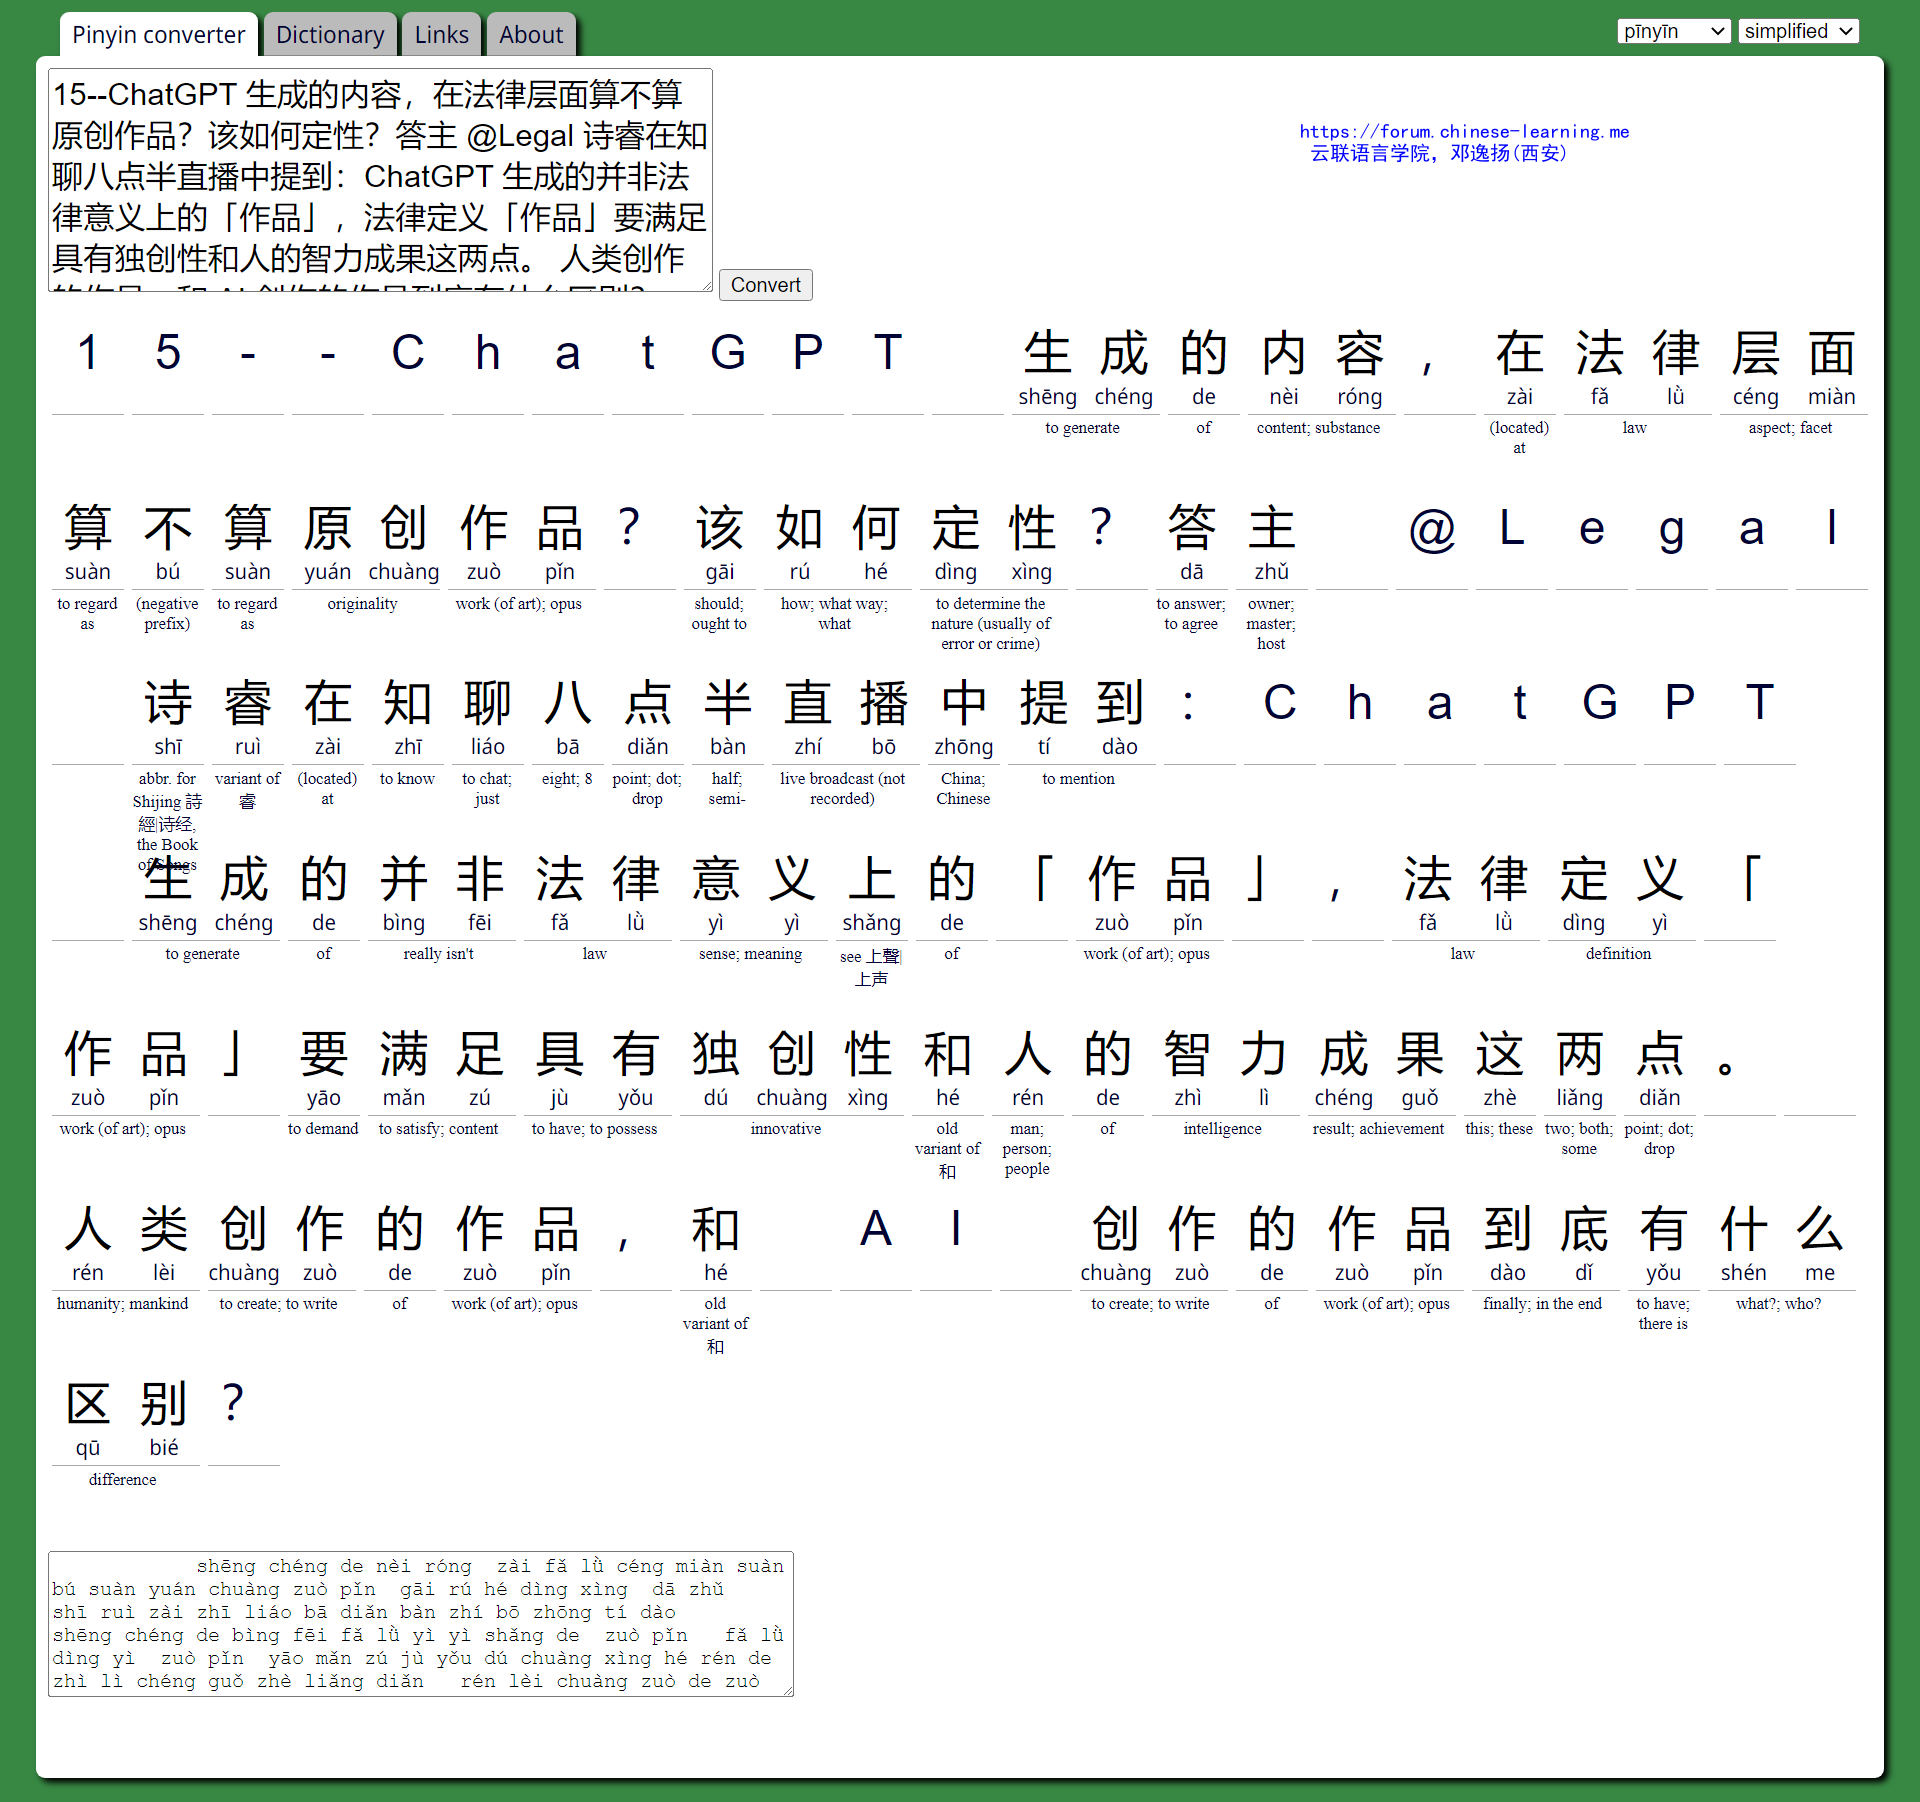Click the character 底

1584,1229
